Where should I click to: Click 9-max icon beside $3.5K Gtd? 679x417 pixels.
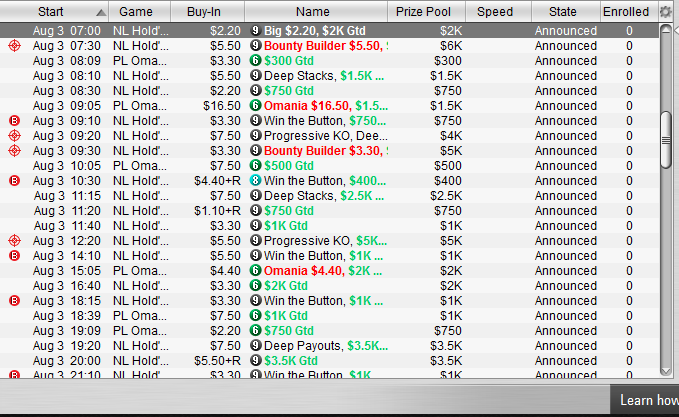pos(255,360)
